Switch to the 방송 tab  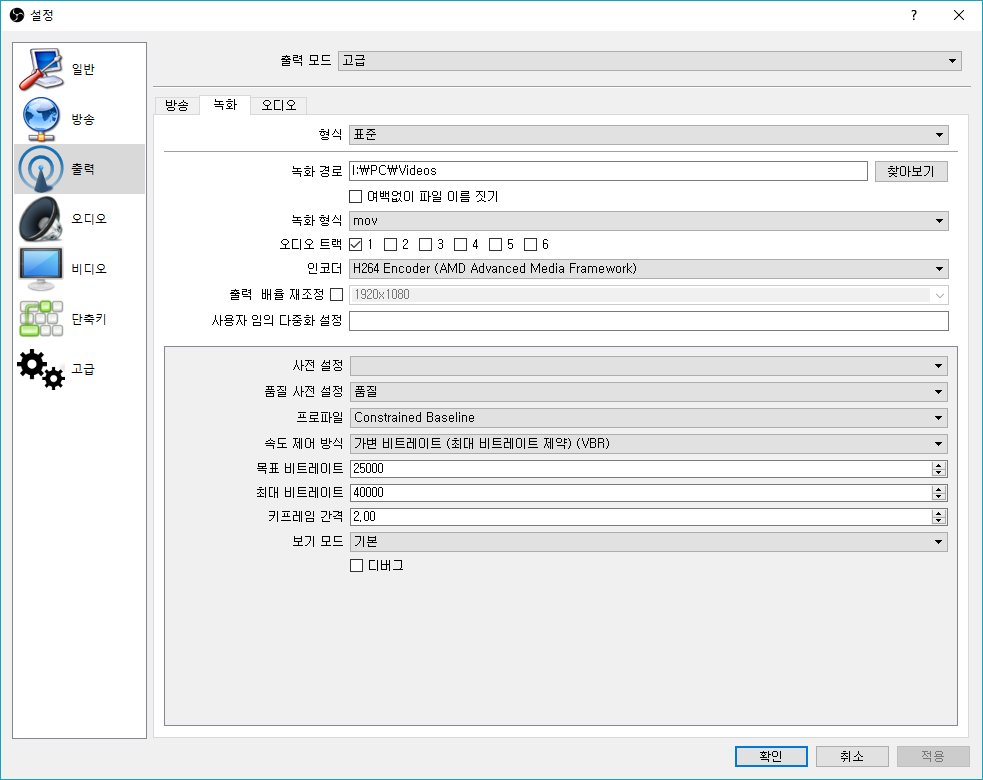point(176,105)
